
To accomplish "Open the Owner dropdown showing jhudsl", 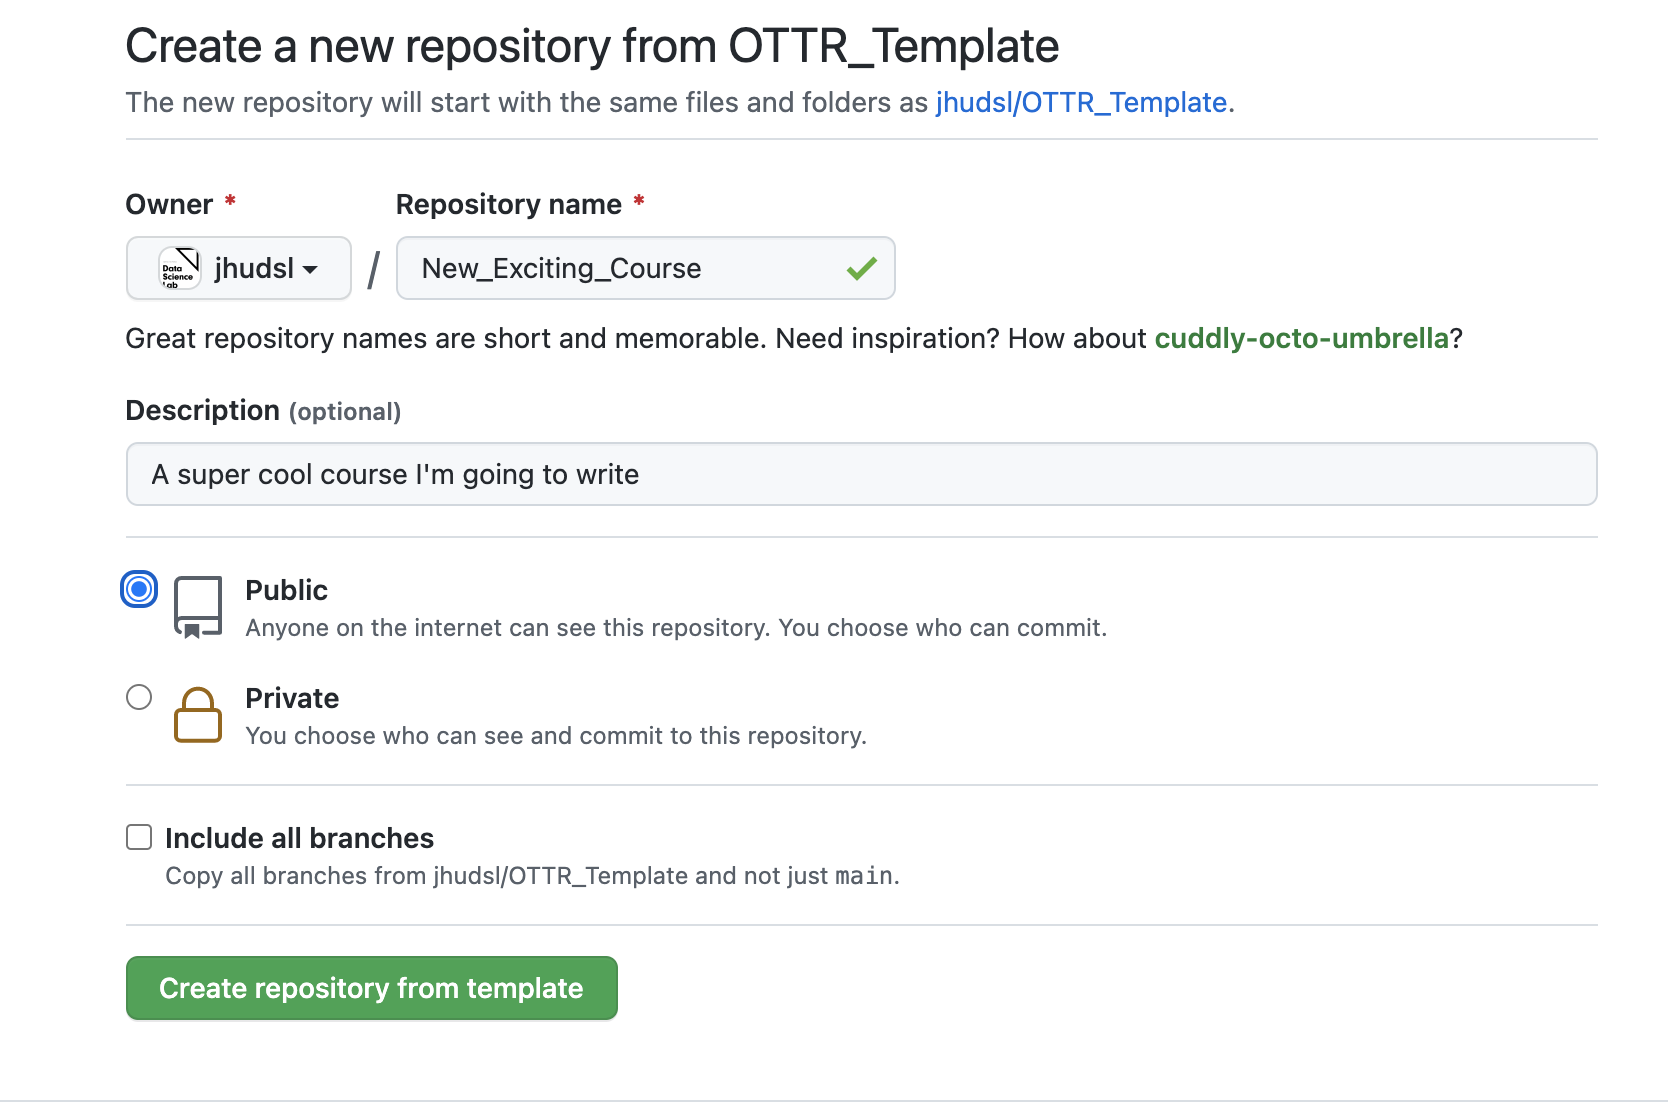I will point(239,268).
